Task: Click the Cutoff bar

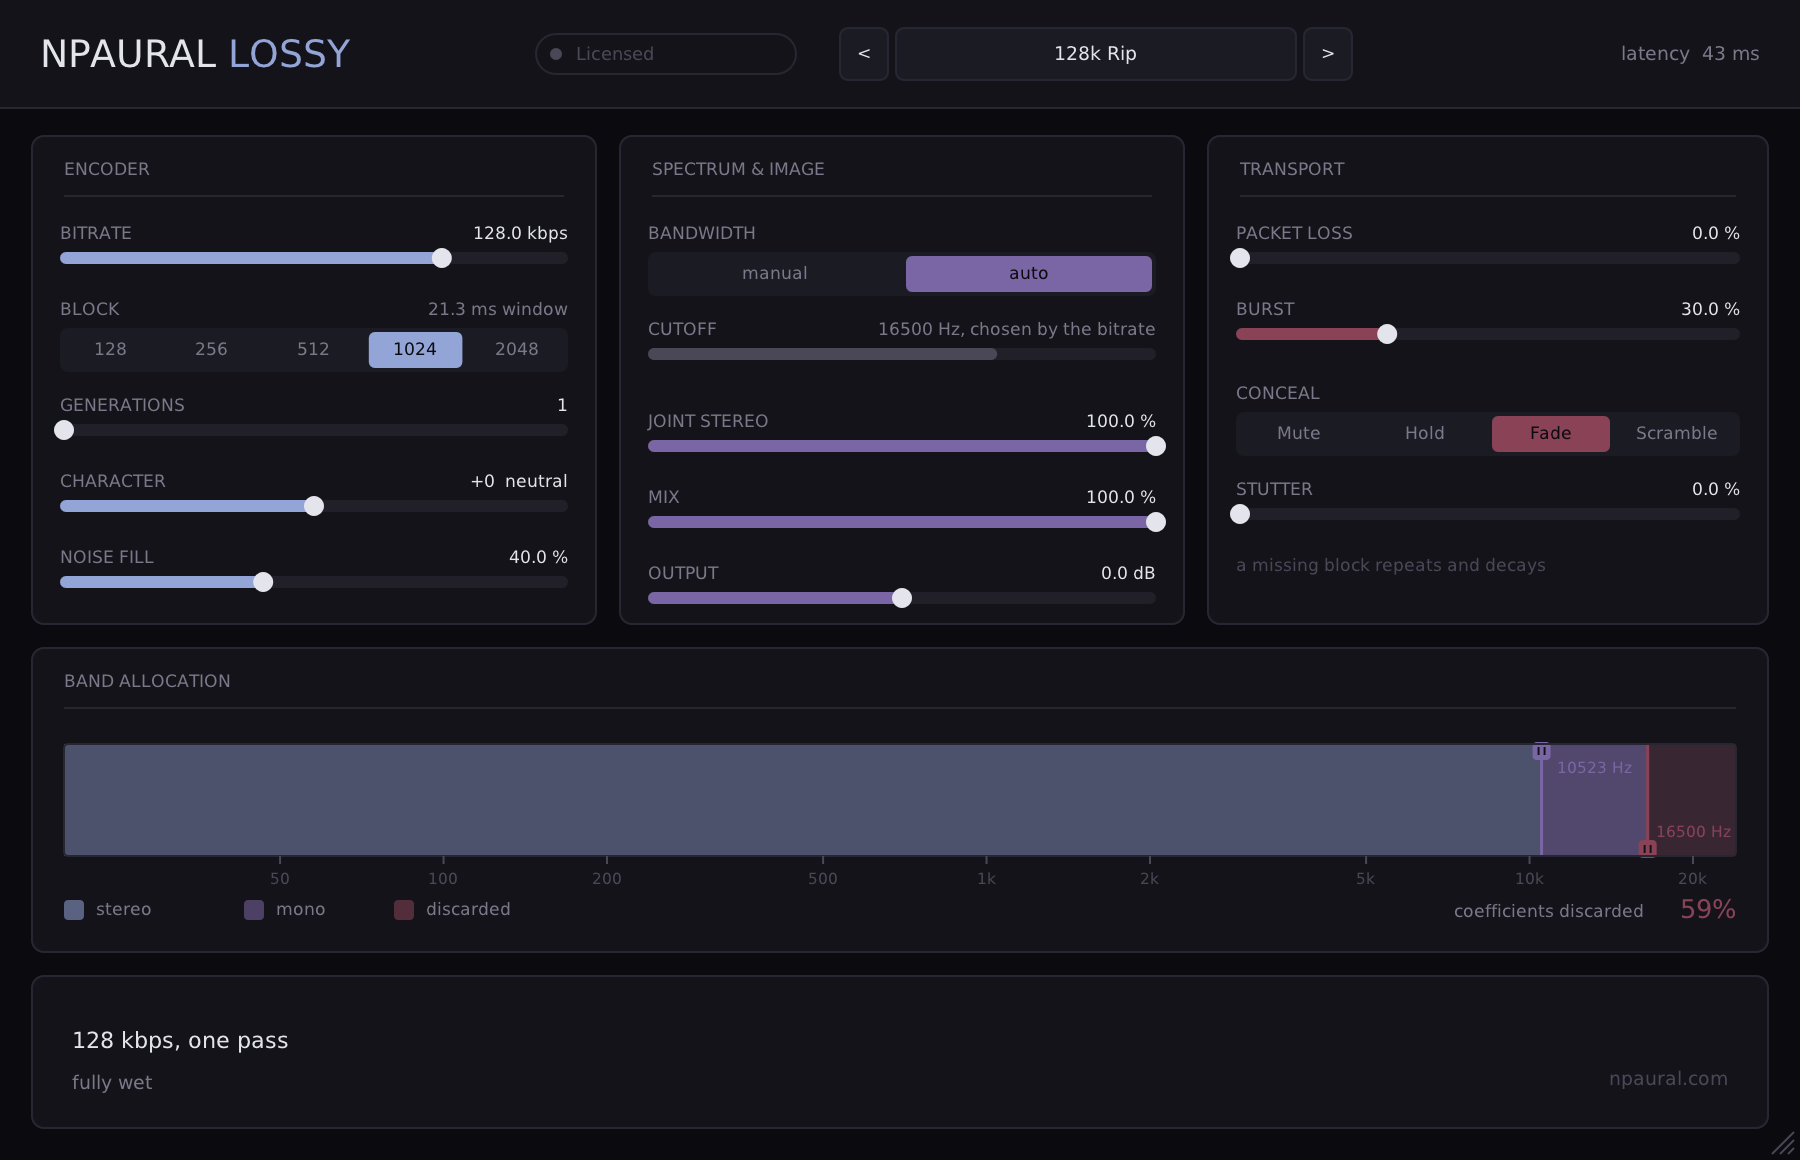Action: tap(902, 354)
